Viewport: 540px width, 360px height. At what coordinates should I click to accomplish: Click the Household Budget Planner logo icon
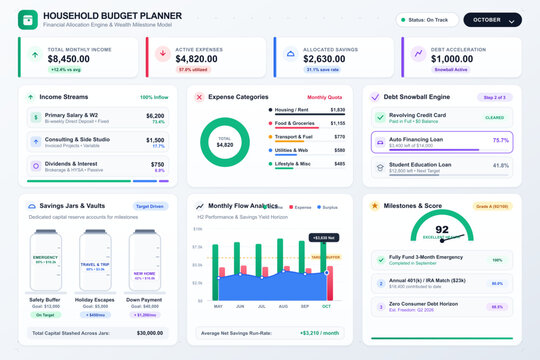tap(28, 20)
